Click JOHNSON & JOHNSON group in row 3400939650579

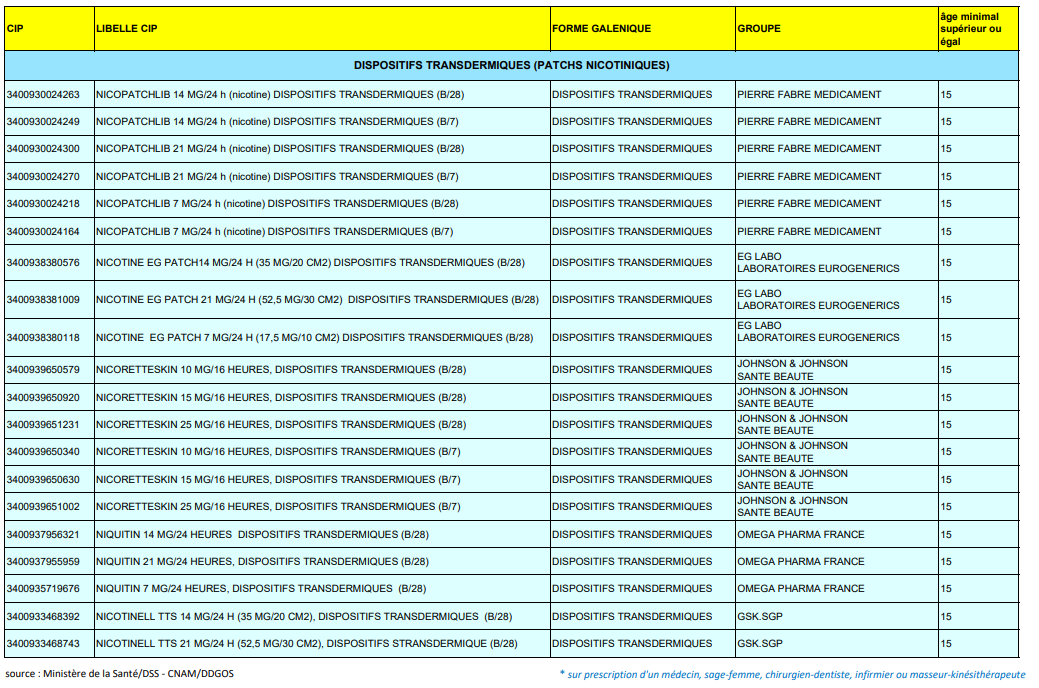pyautogui.click(x=793, y=370)
